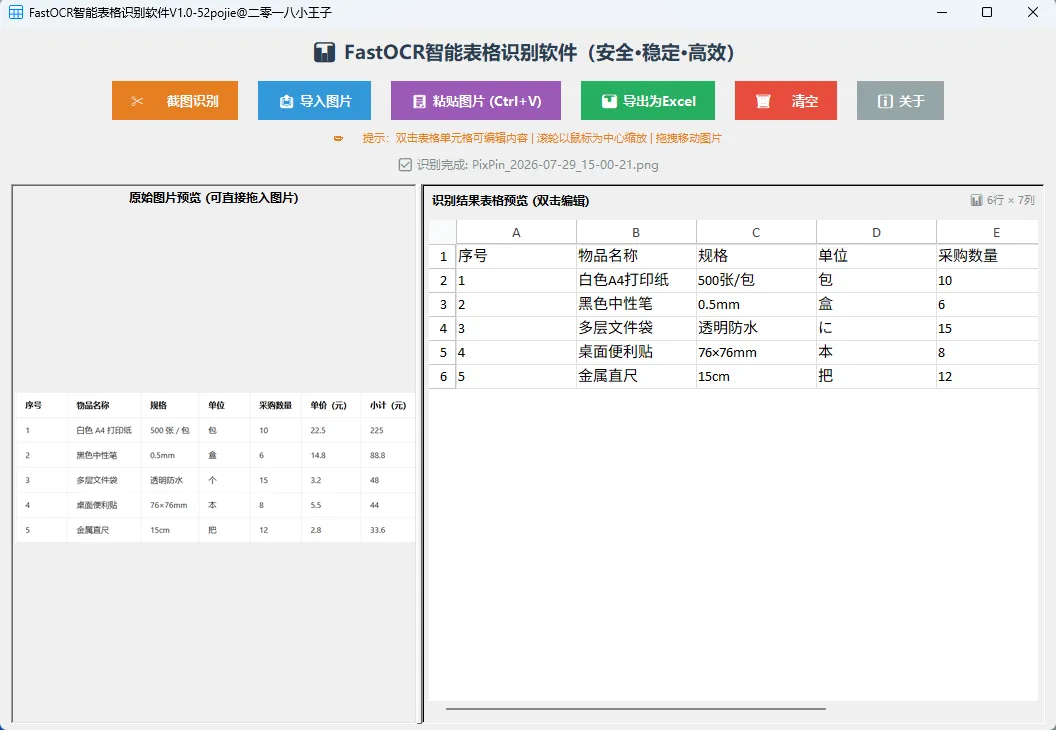Image resolution: width=1056 pixels, height=730 pixels.
Task: Select row header 3
Action: click(x=443, y=304)
